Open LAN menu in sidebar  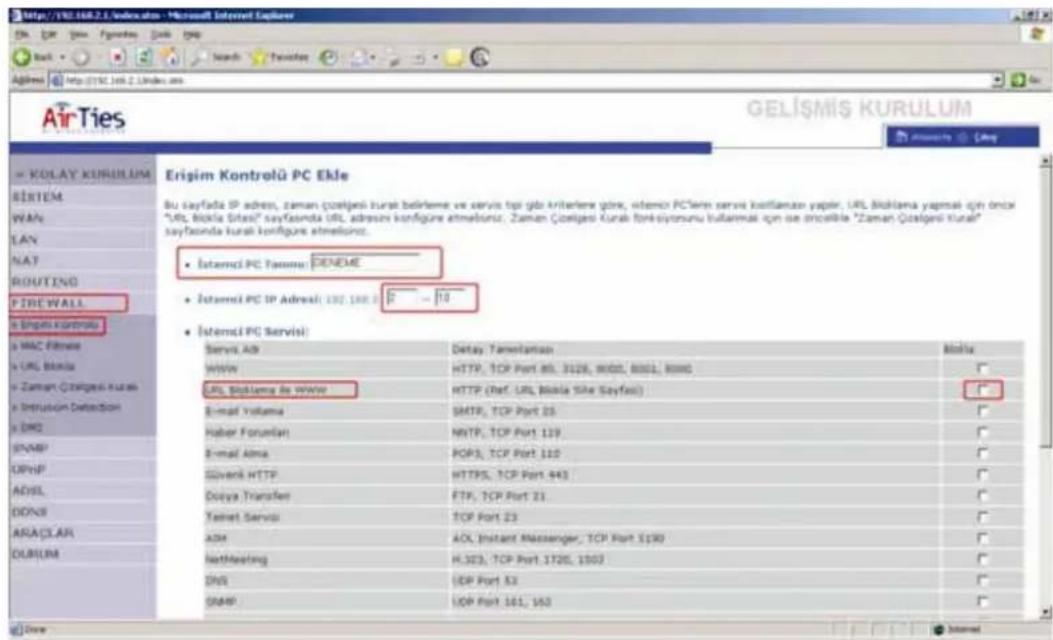tap(25, 239)
